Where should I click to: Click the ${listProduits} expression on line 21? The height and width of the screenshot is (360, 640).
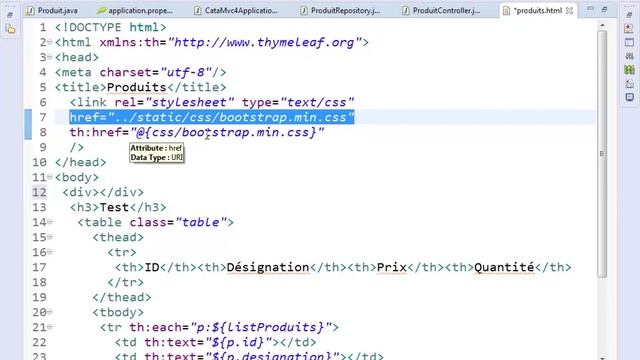tap(268, 327)
